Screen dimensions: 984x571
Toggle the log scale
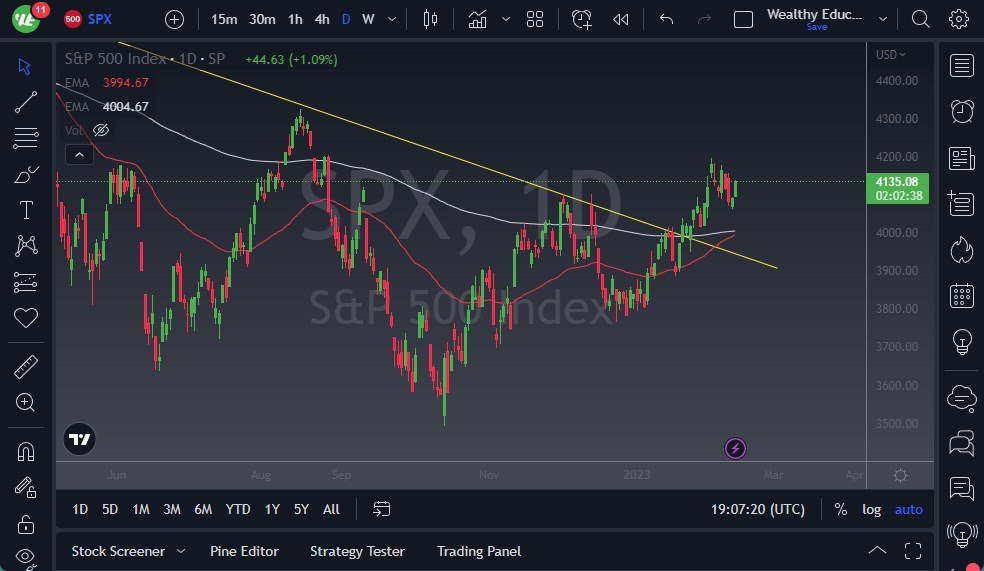tap(872, 509)
